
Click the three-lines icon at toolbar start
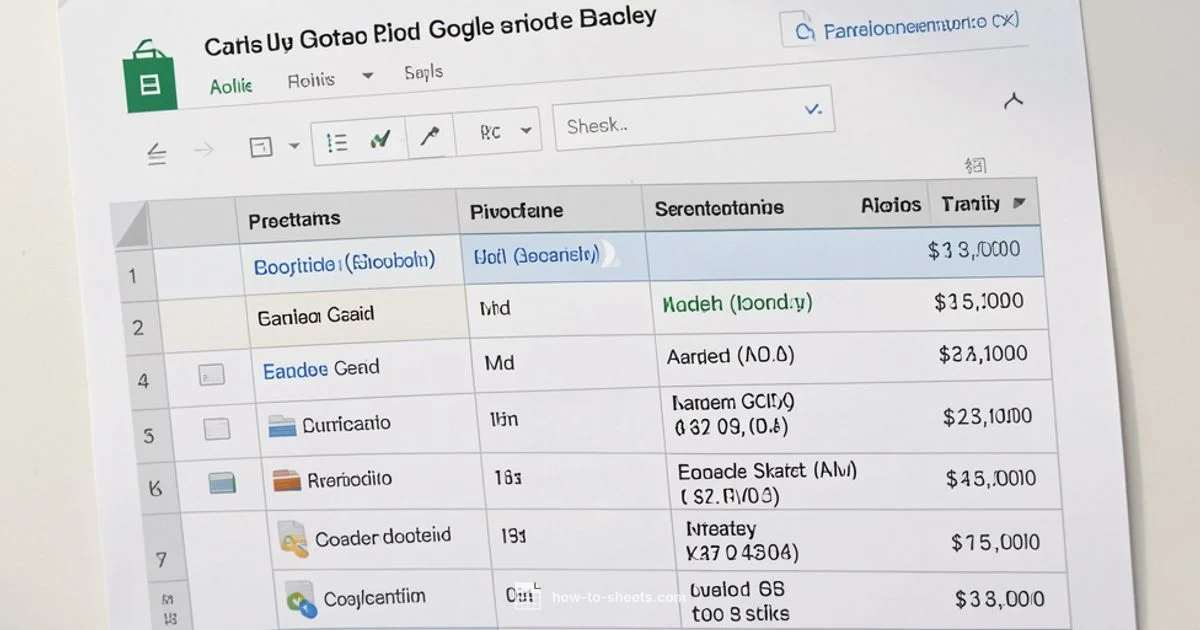(156, 152)
